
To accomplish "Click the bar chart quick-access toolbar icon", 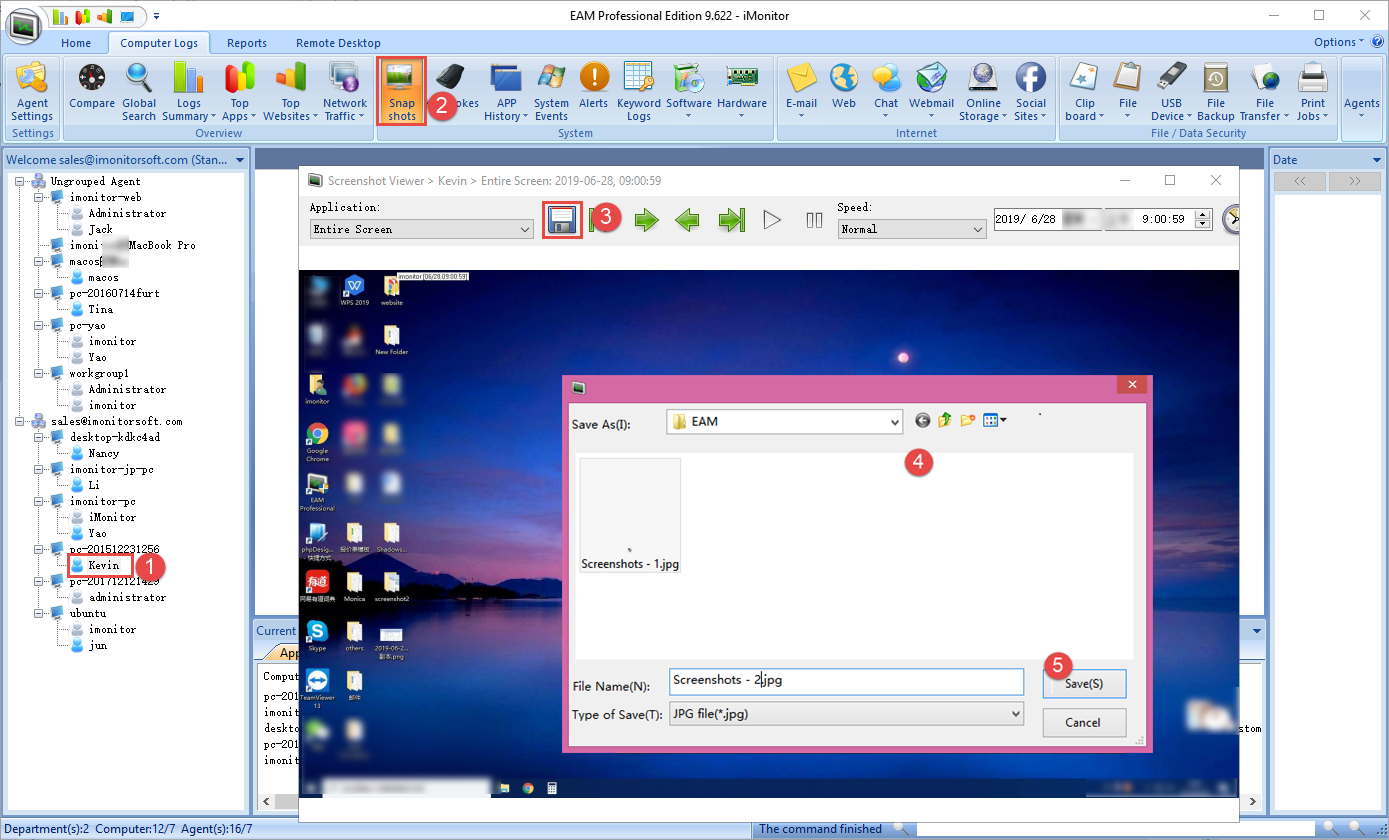I will point(61,17).
